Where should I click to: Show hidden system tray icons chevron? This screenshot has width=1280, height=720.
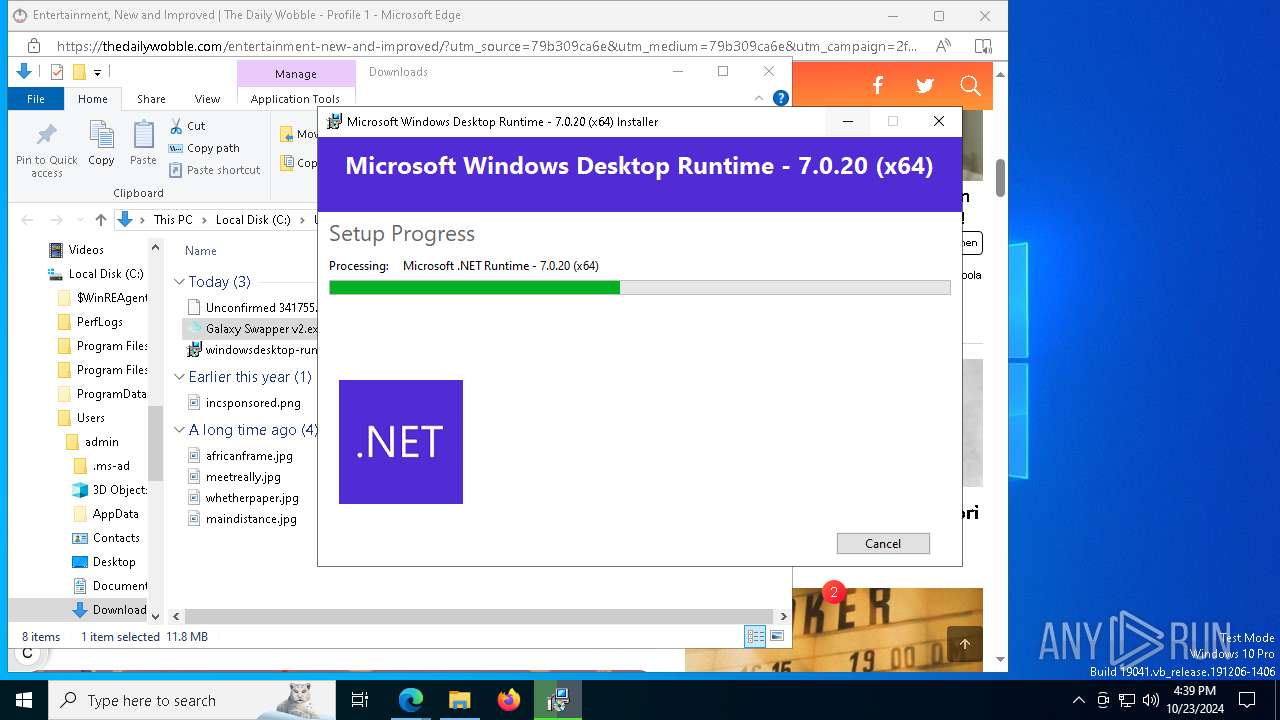[x=1078, y=700]
